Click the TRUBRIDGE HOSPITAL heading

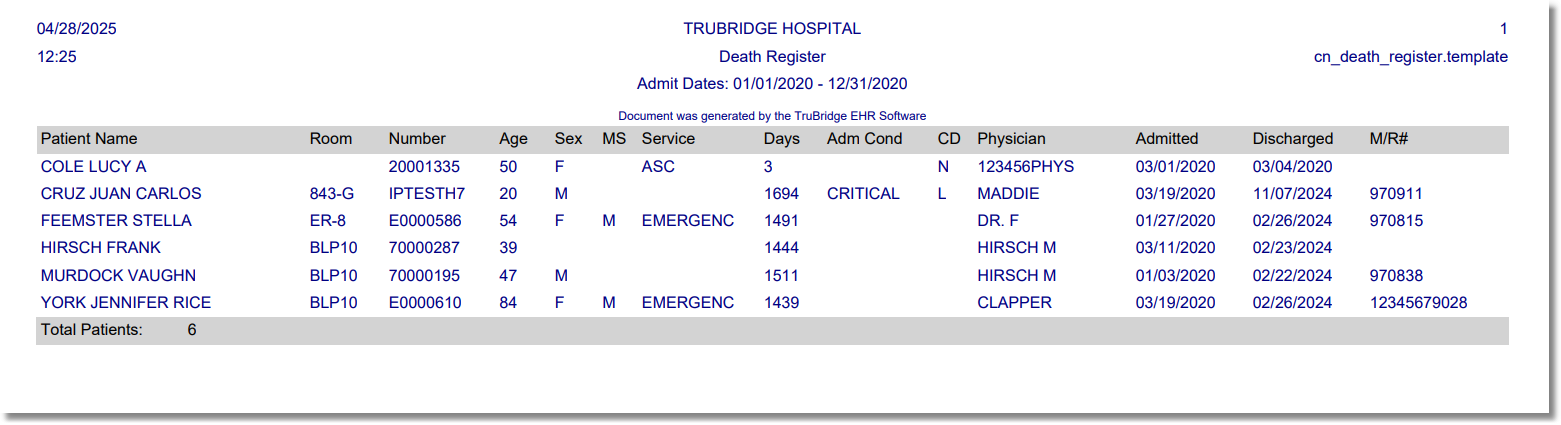click(x=772, y=29)
